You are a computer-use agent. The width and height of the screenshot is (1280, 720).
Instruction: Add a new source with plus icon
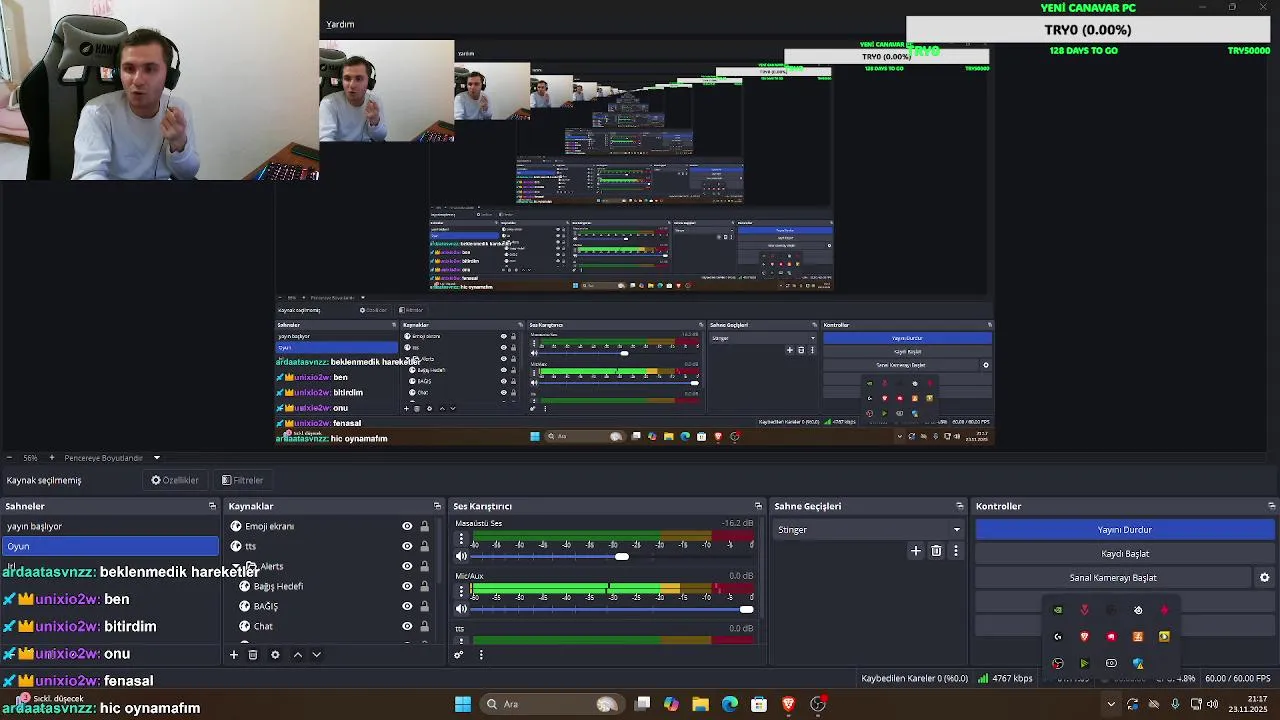click(234, 655)
